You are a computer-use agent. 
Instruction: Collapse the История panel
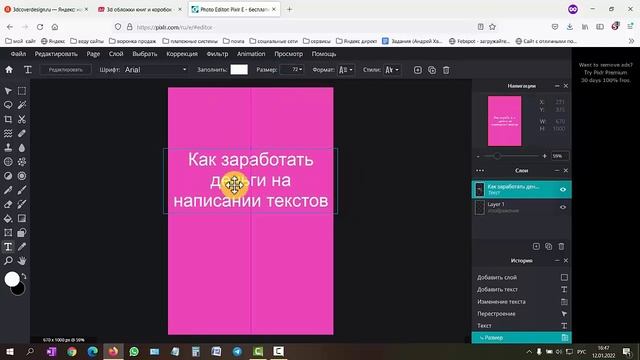(557, 260)
